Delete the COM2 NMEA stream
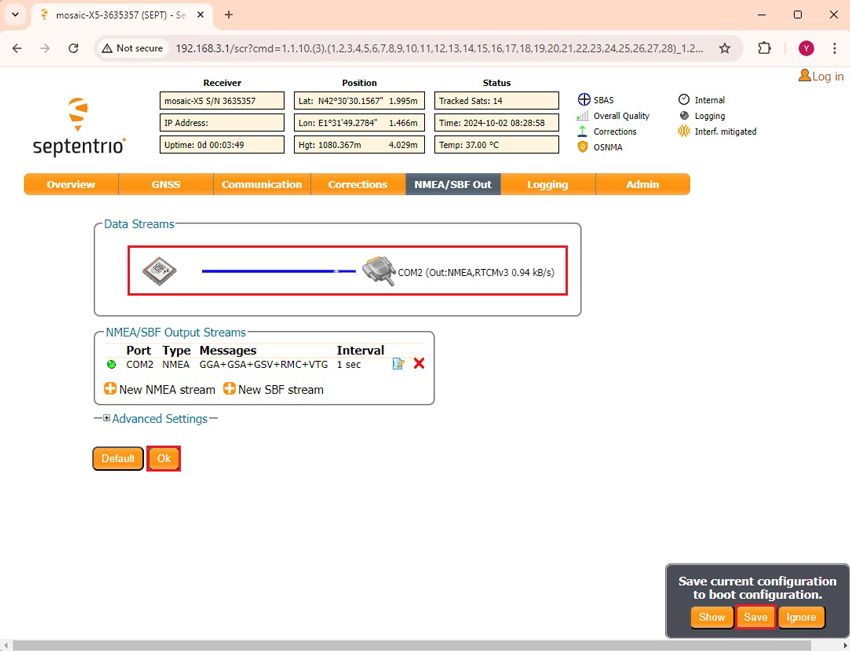Image resolution: width=850 pixels, height=651 pixels. (419, 364)
